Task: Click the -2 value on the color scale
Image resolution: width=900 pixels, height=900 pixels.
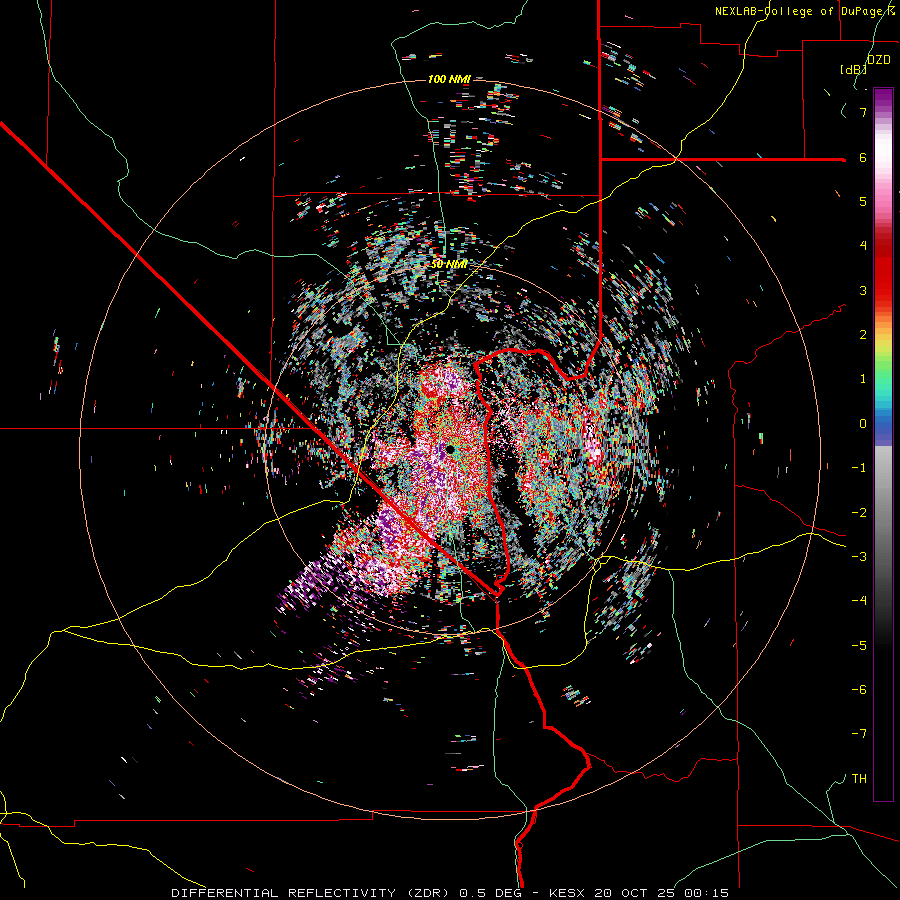Action: pyautogui.click(x=859, y=512)
